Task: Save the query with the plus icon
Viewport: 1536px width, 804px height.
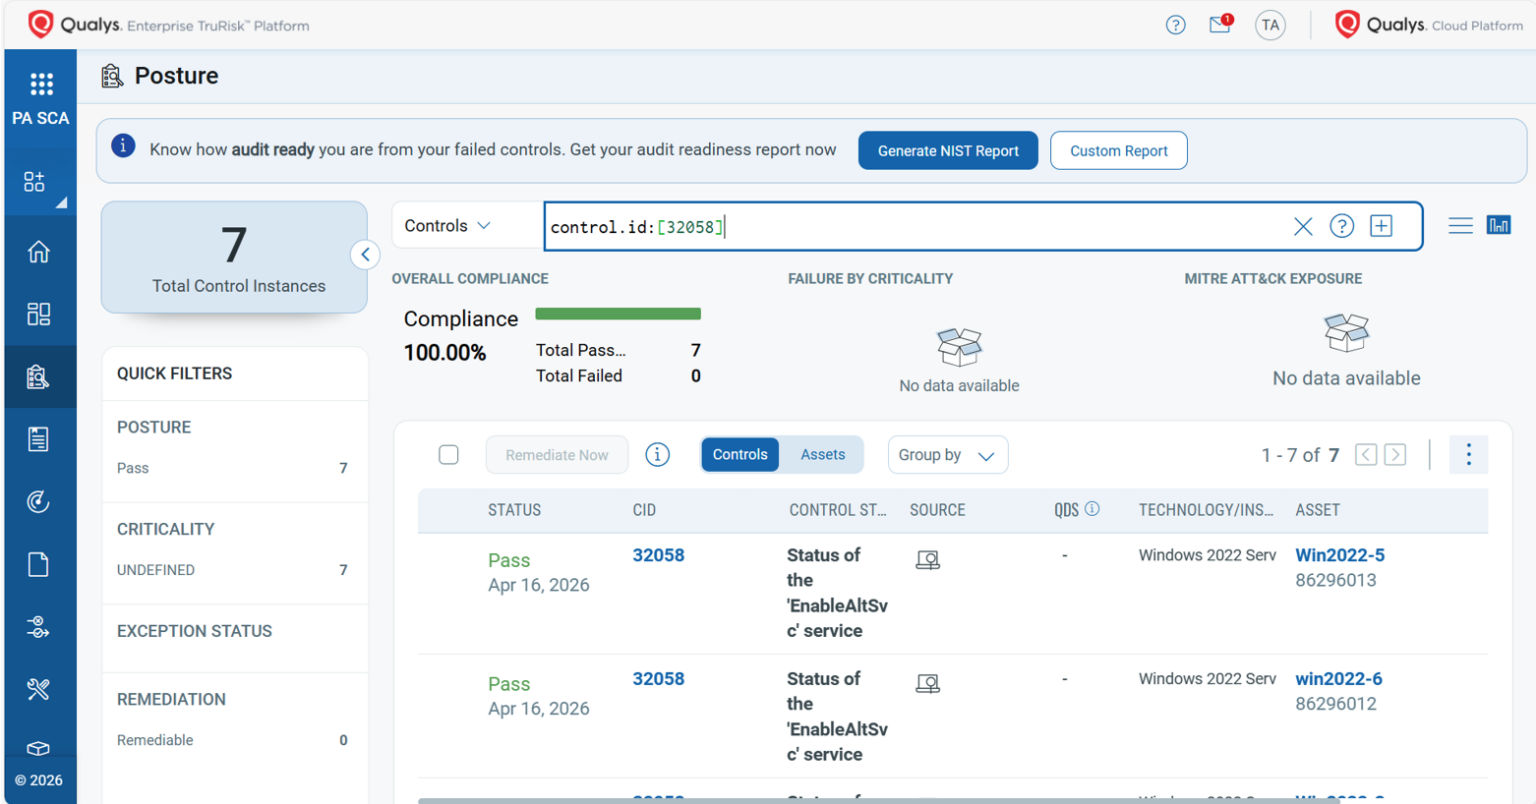Action: (1381, 226)
